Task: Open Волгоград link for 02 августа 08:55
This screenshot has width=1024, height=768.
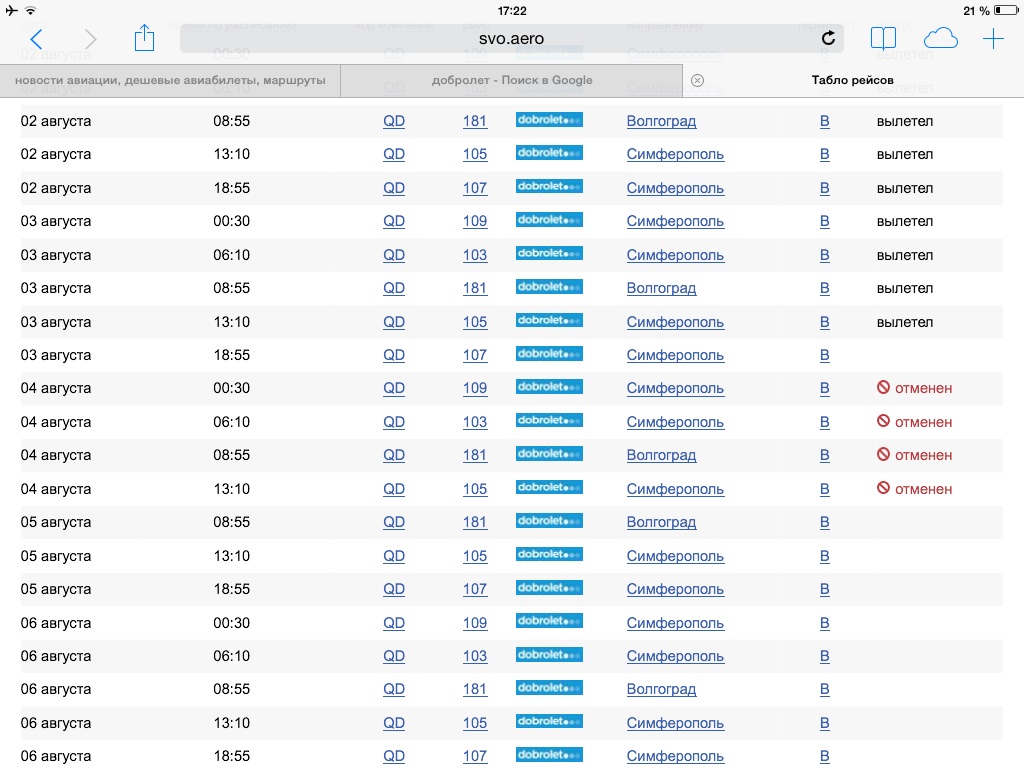Action: 661,121
